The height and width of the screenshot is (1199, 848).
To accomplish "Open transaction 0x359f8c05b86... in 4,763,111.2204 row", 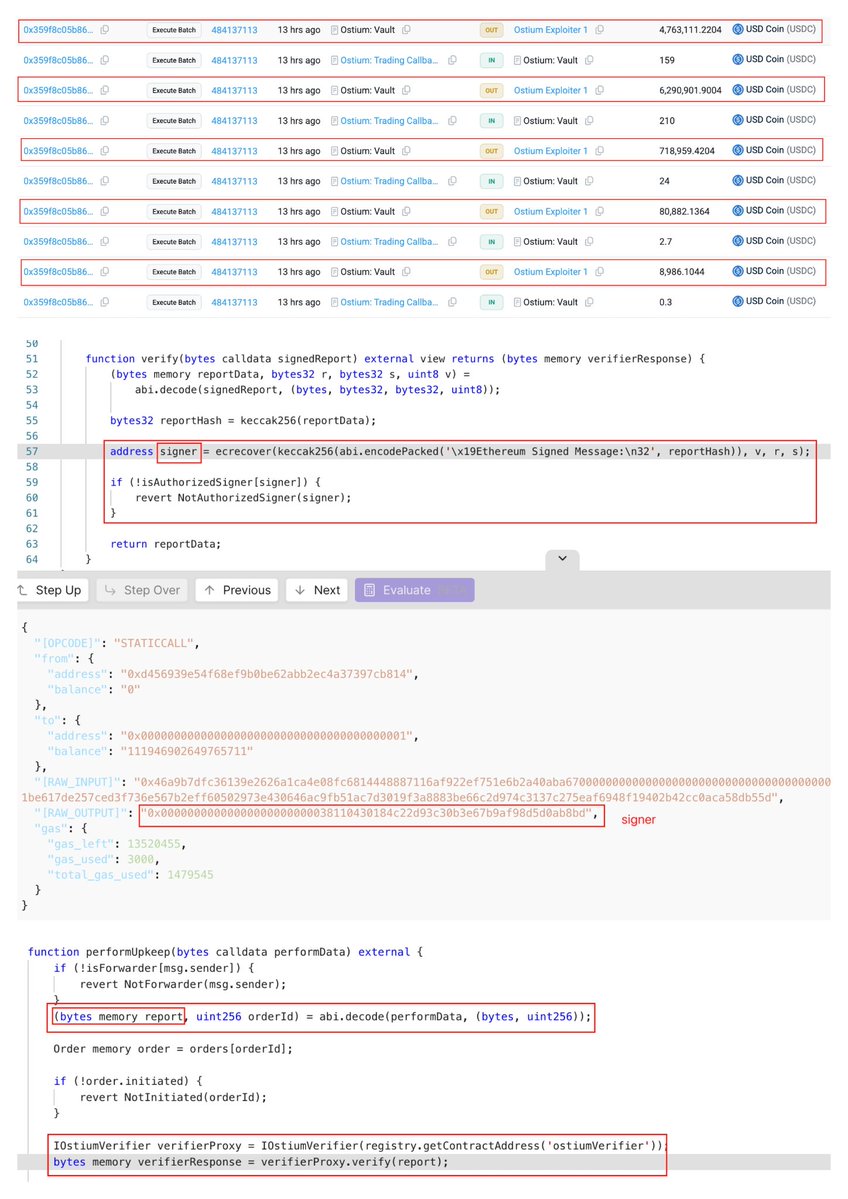I will [x=58, y=30].
